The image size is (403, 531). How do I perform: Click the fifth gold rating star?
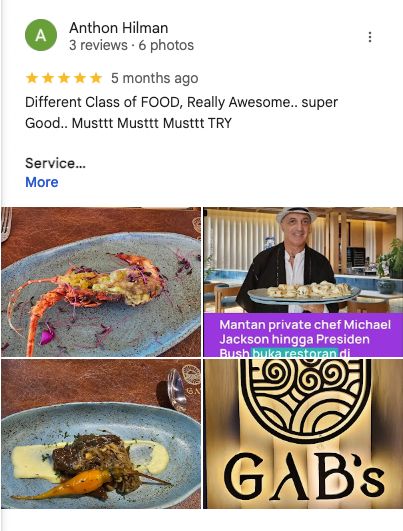96,78
